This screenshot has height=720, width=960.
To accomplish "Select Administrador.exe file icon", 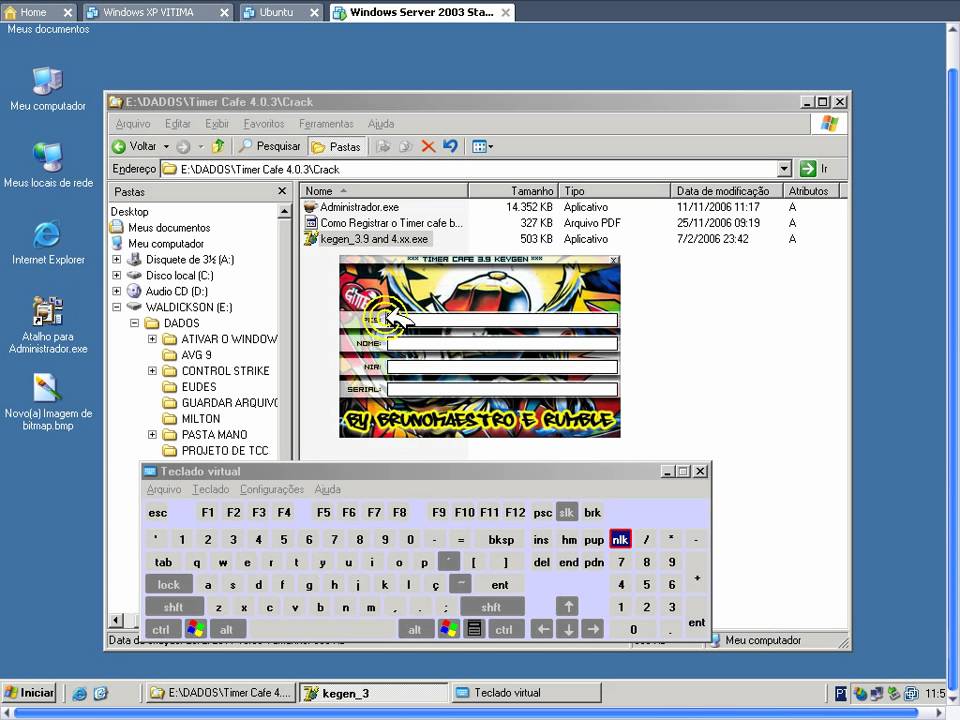I will point(311,207).
